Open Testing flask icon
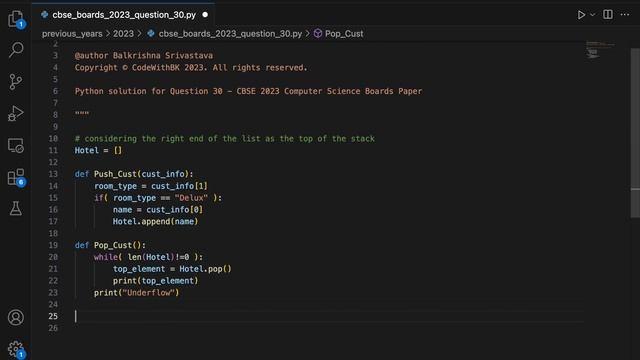The height and width of the screenshot is (360, 640). [x=16, y=209]
